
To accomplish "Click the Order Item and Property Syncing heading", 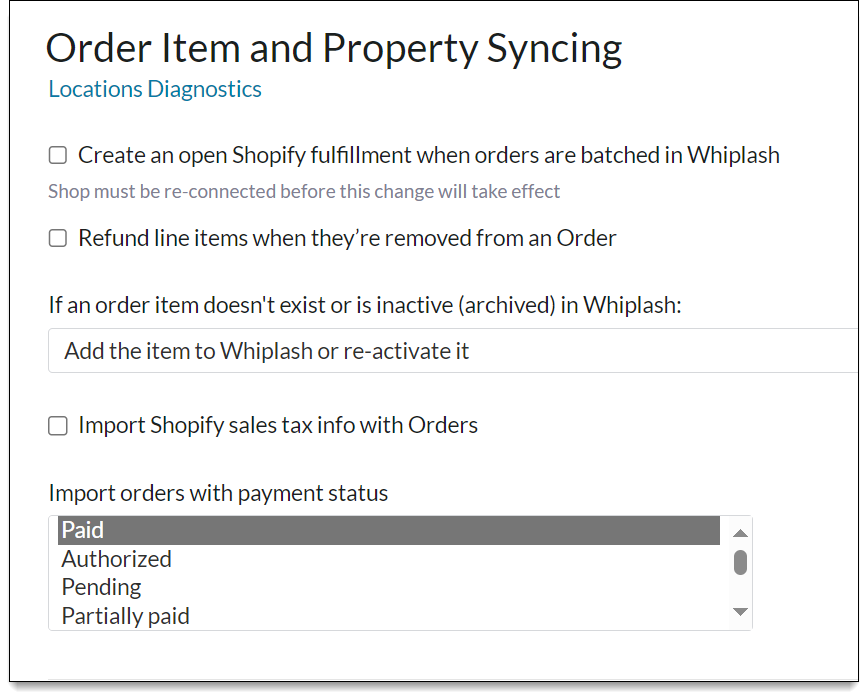I will point(333,47).
